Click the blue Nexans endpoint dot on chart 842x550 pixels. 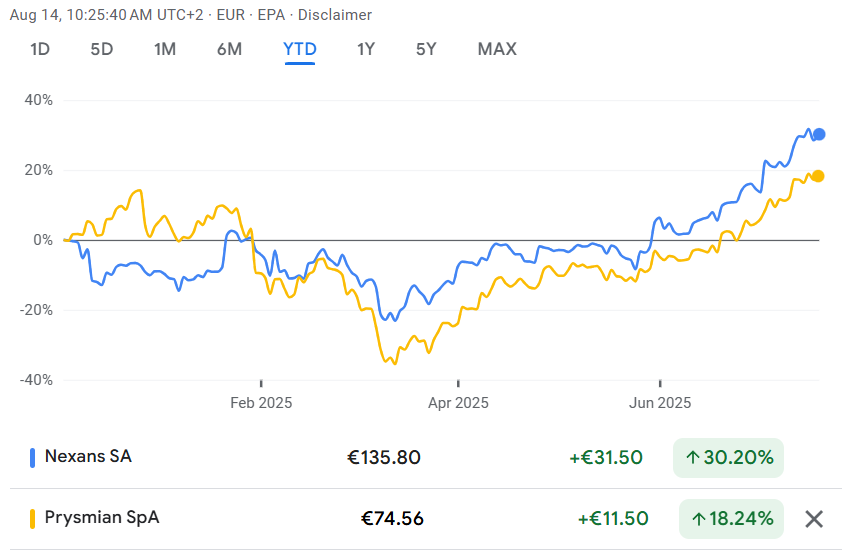(819, 134)
